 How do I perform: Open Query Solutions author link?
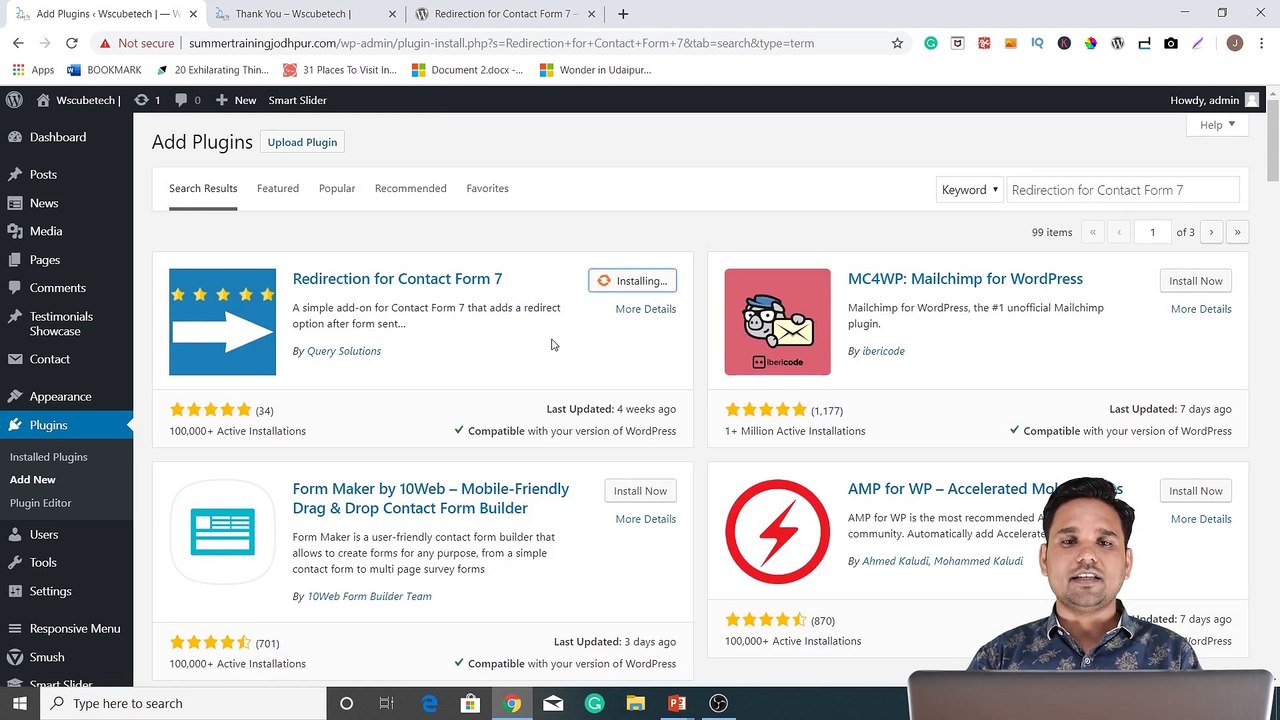344,351
